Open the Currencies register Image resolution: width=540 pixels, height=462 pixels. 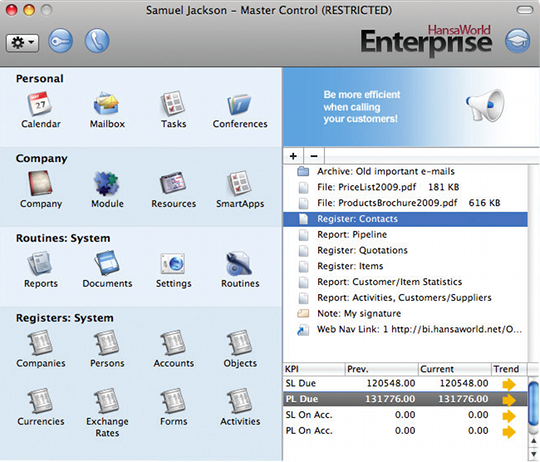click(x=40, y=401)
